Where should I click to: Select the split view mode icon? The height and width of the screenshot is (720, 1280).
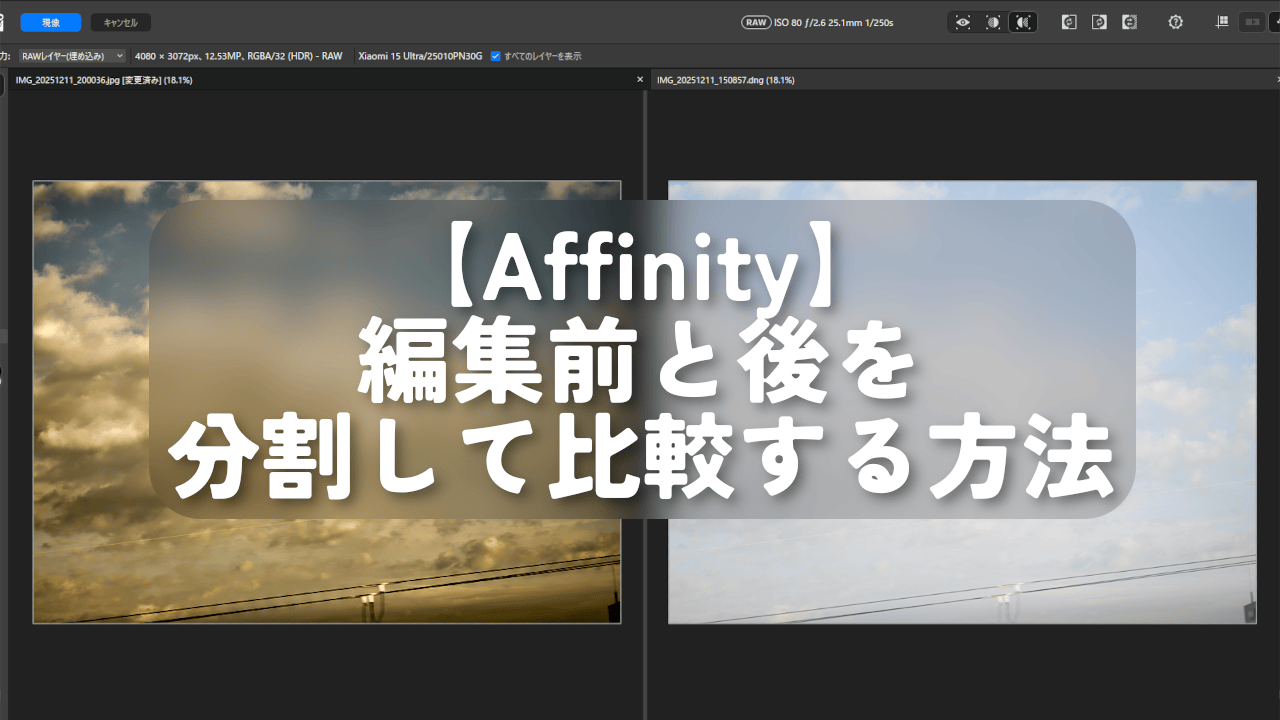point(993,22)
